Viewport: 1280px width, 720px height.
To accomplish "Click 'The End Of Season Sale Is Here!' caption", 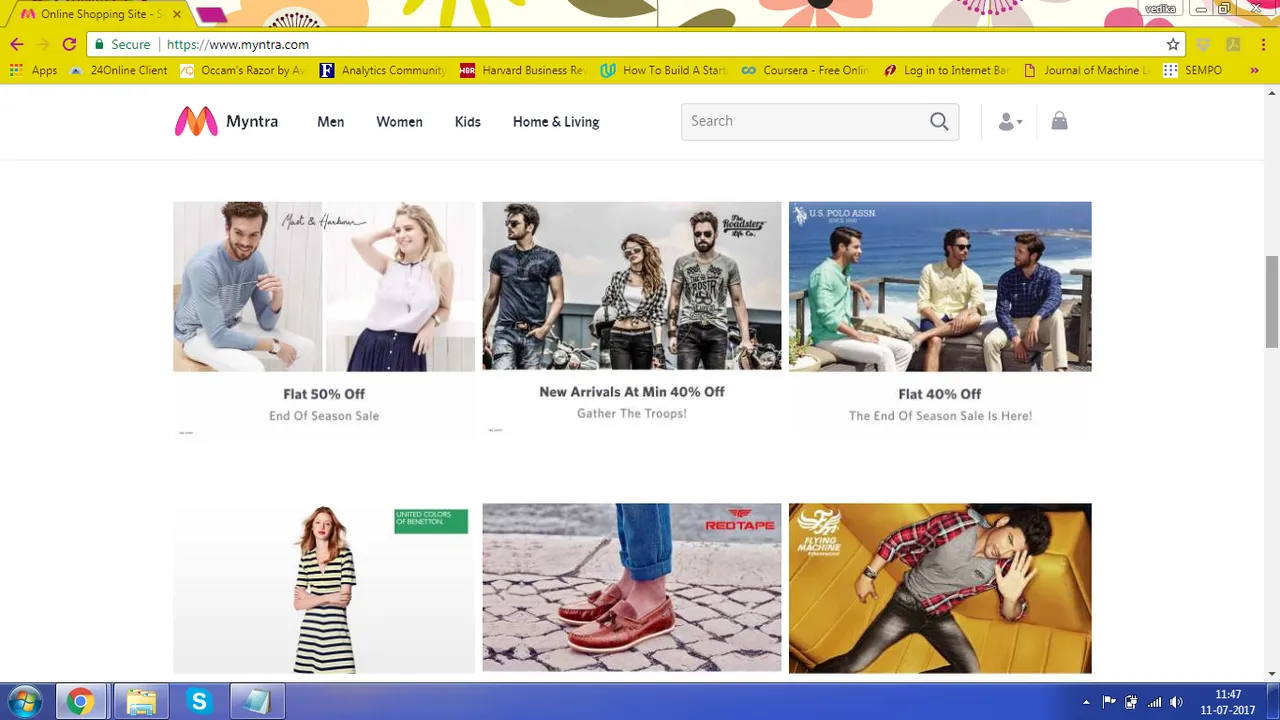I will (940, 416).
